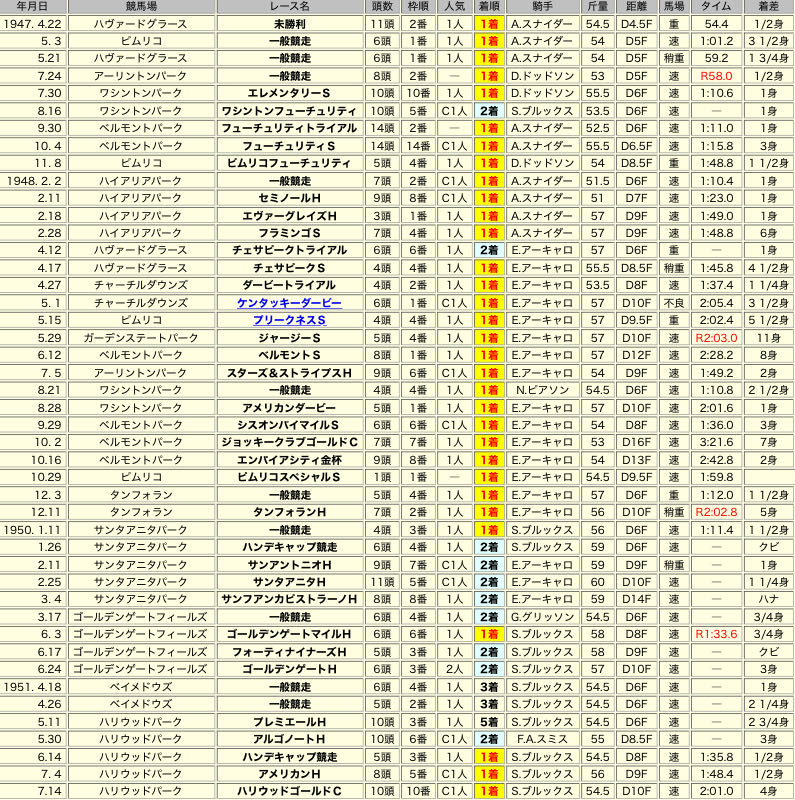Select the race name ピムリコスペシャルS
The image size is (795, 800).
tap(289, 478)
